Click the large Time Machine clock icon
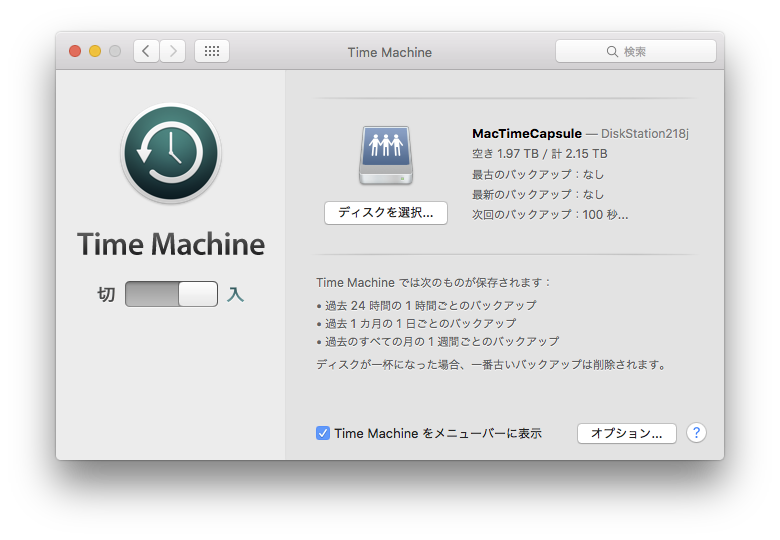The image size is (780, 540). pos(171,153)
